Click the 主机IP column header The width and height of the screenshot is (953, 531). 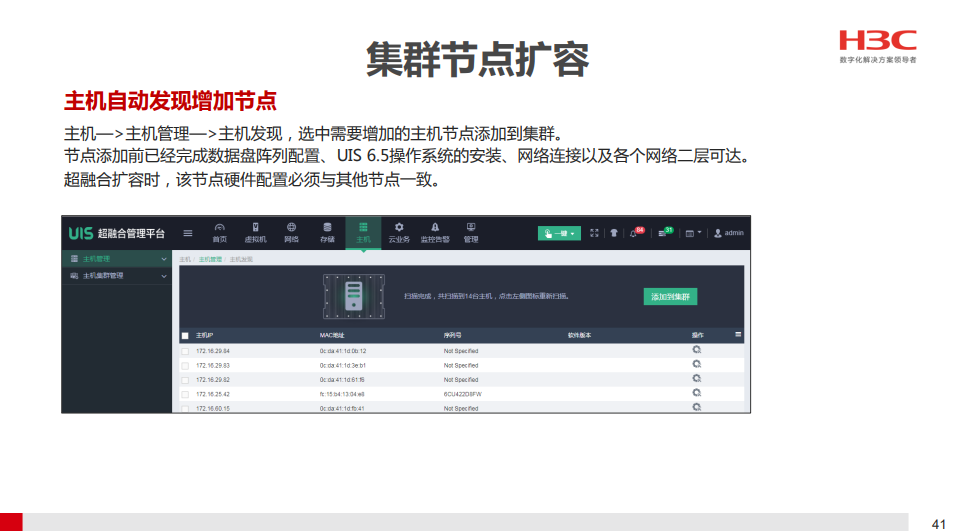(x=204, y=335)
